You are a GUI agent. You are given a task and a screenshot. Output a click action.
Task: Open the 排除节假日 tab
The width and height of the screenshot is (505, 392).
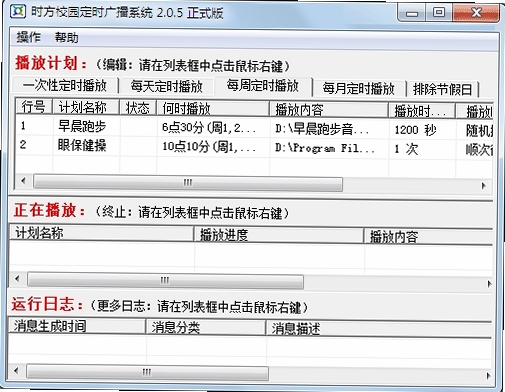[x=443, y=89]
